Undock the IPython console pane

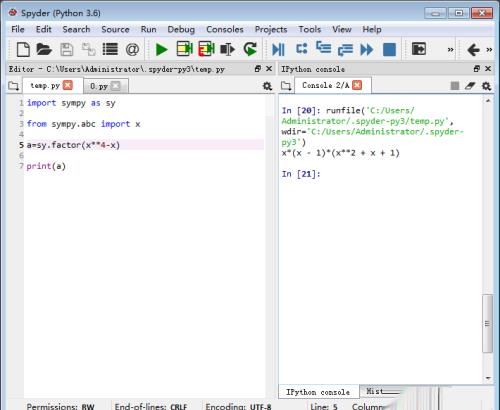[477, 69]
